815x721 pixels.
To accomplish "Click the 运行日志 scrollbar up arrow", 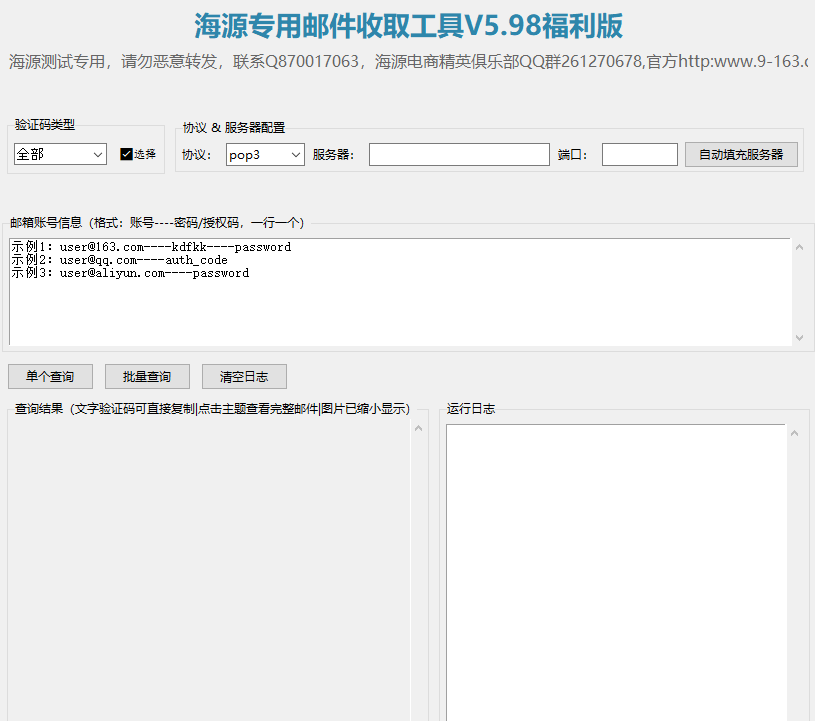I will tap(794, 434).
